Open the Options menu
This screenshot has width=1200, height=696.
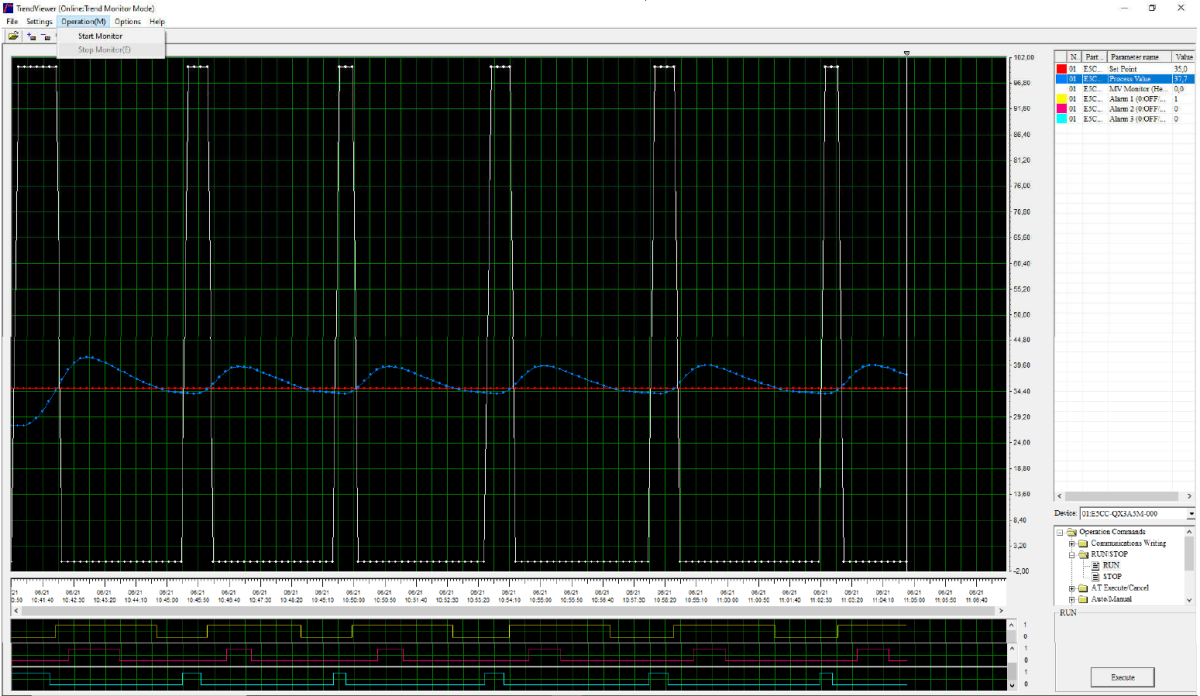coord(128,21)
